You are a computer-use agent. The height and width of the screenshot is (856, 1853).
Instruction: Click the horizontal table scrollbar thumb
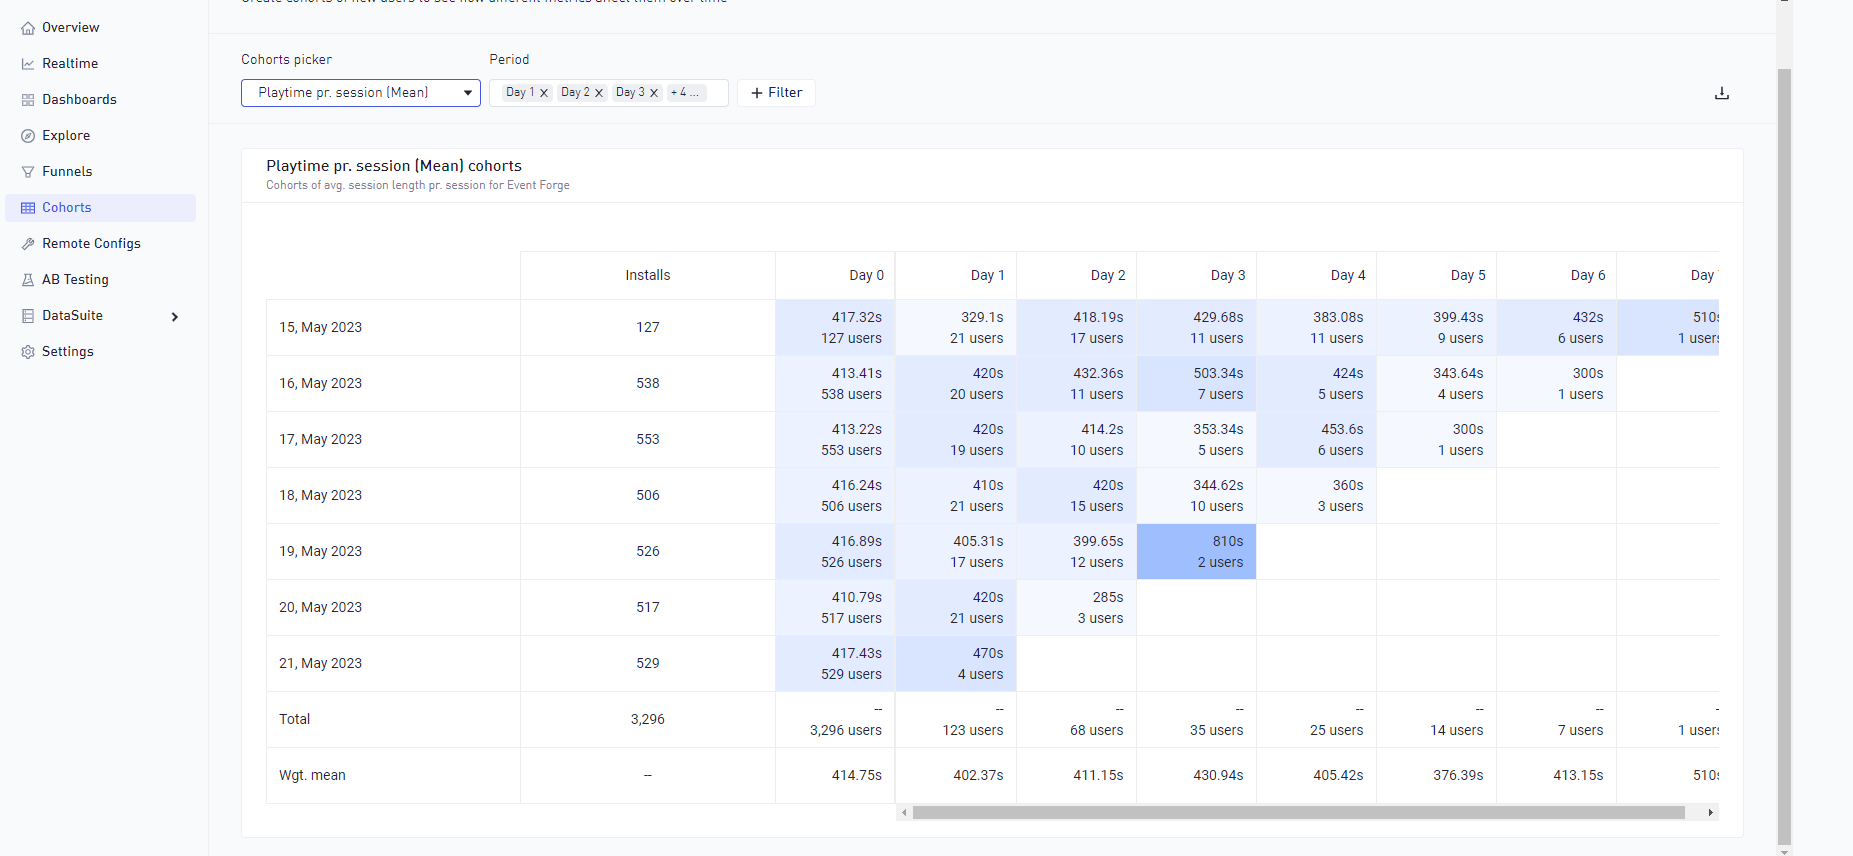1298,812
